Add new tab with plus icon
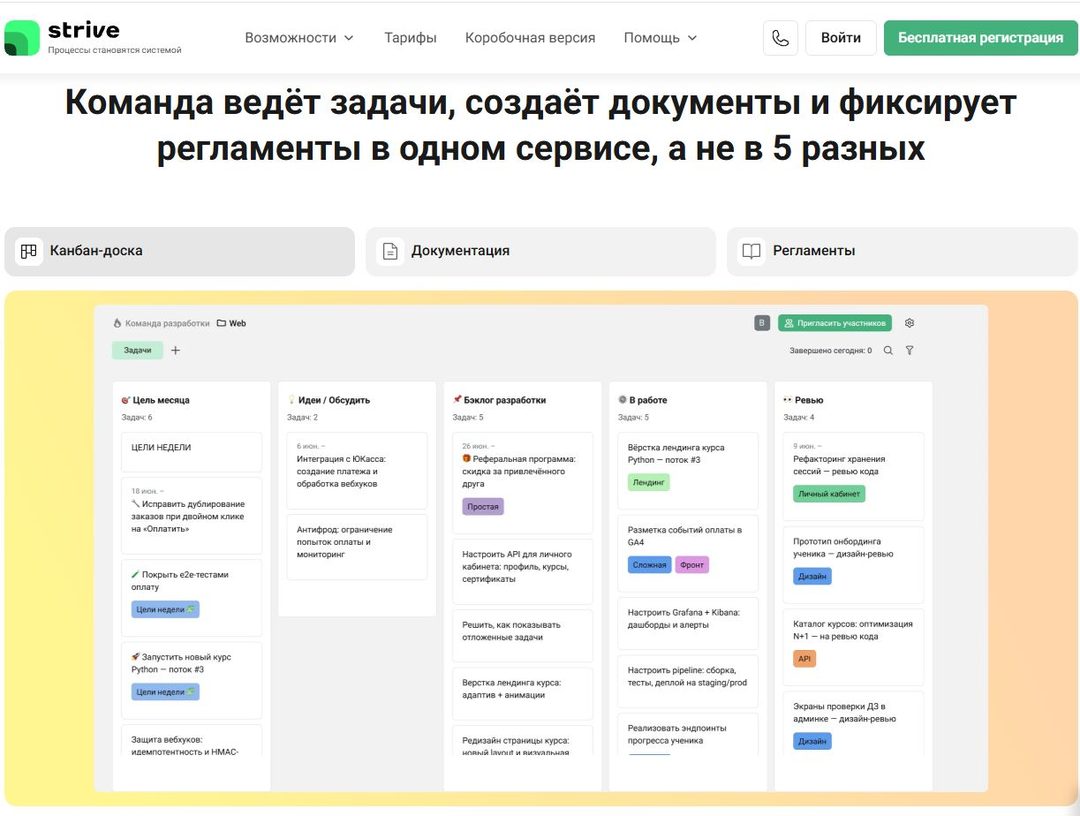Image resolution: width=1080 pixels, height=816 pixels. (x=176, y=351)
